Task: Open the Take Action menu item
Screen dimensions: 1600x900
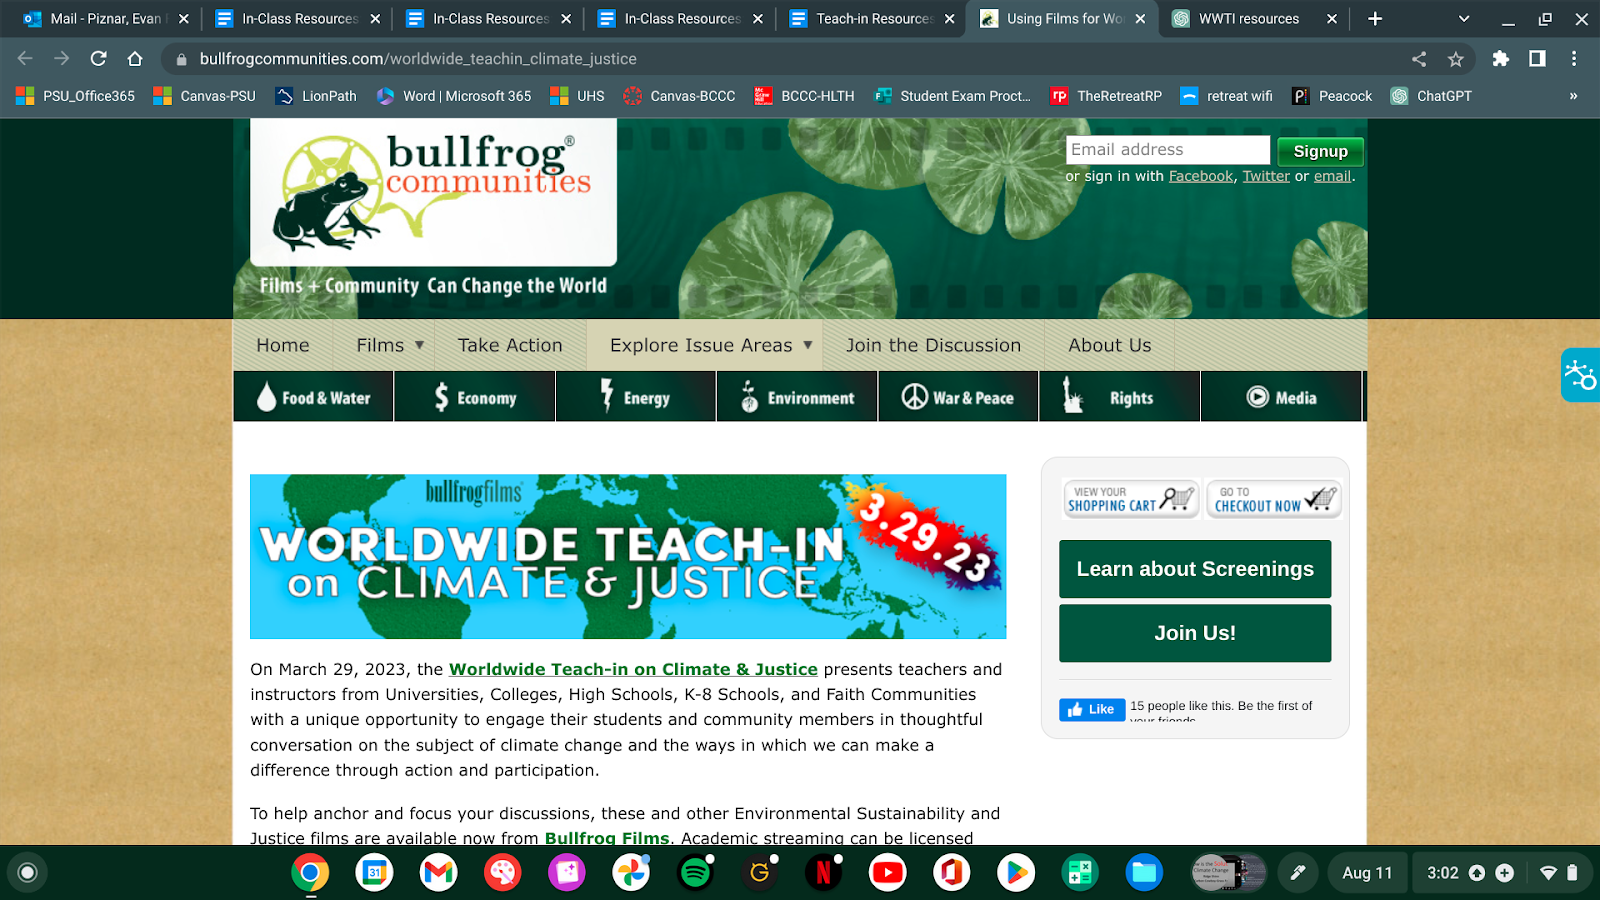Action: click(510, 345)
